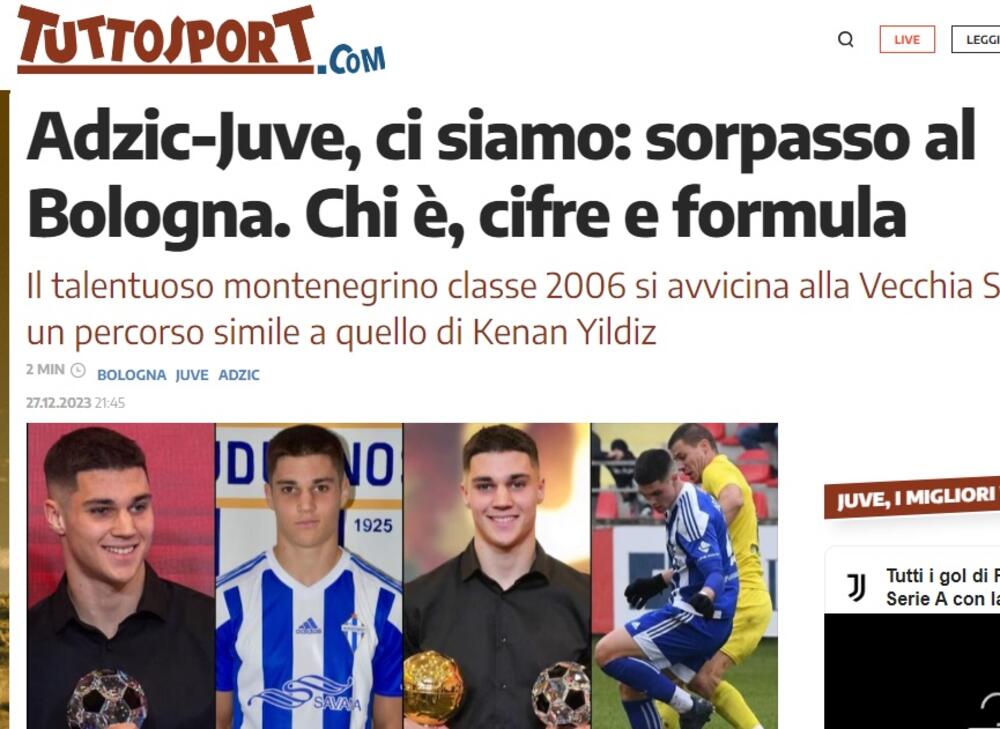Viewport: 1000px width, 729px height.
Task: Click the LEGGI button at top right
Action: pyautogui.click(x=976, y=40)
